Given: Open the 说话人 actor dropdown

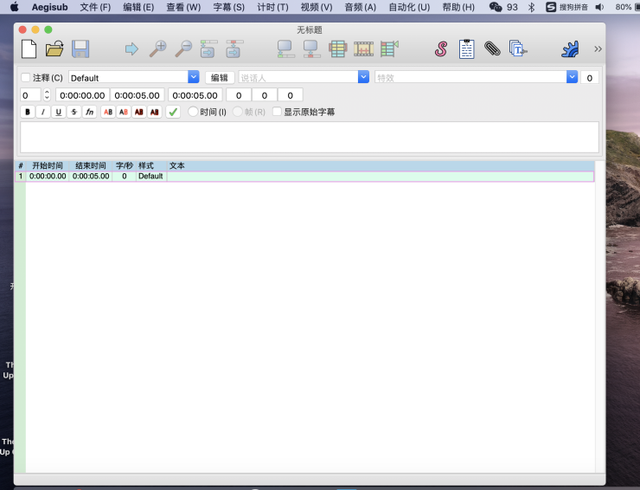Looking at the screenshot, I should pos(363,77).
